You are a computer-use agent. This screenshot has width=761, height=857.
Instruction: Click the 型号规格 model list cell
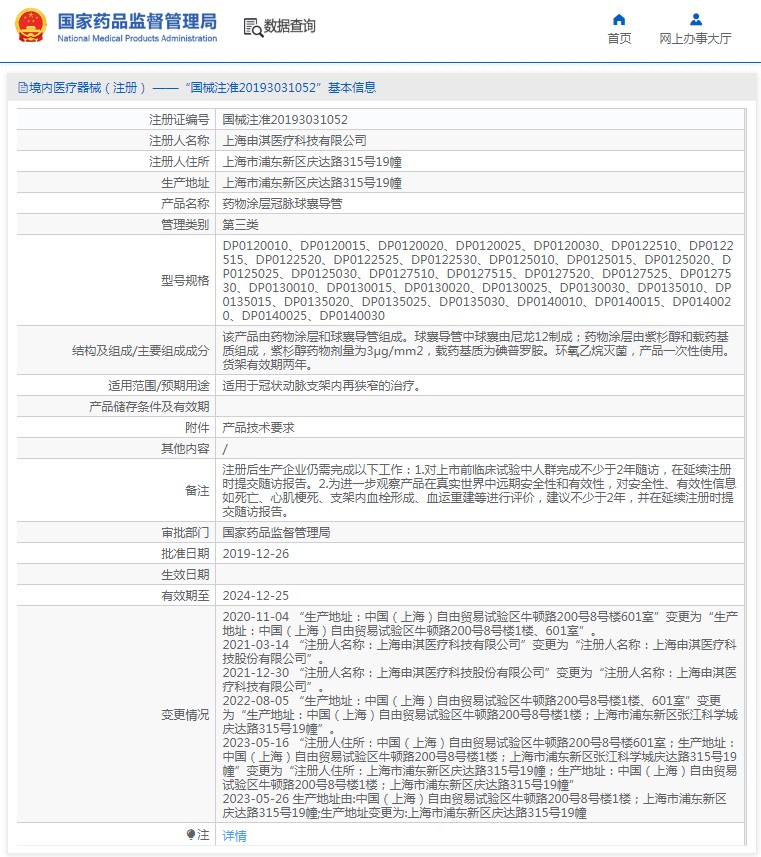479,280
